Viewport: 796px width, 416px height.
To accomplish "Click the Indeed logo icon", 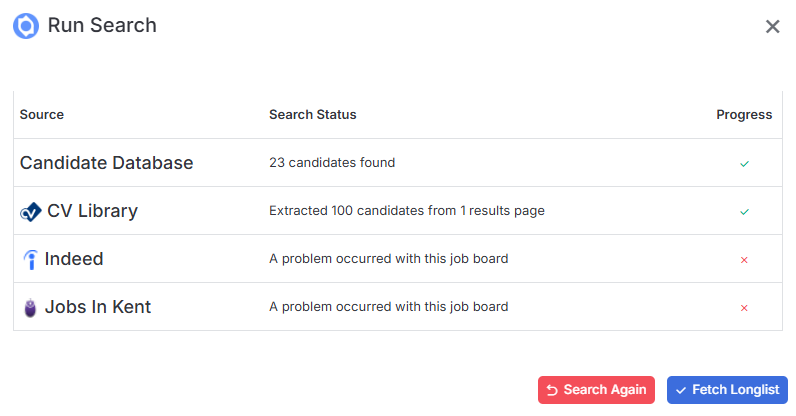I will 30,260.
